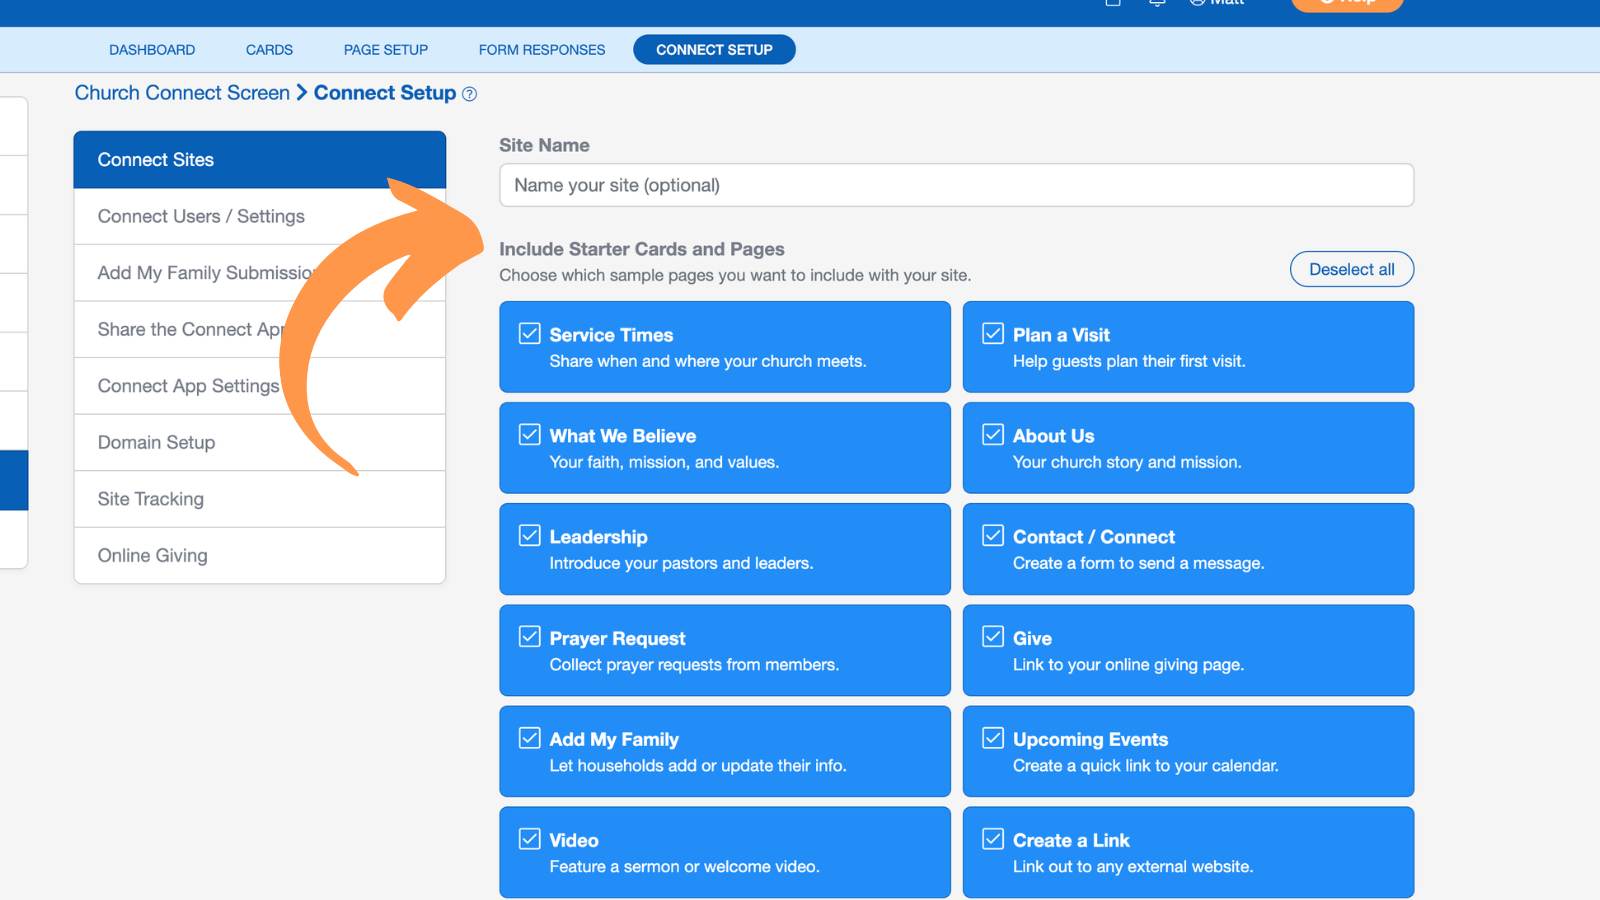Uncheck the Add My Family checkbox
Screen dimensions: 1600x900
point(530,738)
